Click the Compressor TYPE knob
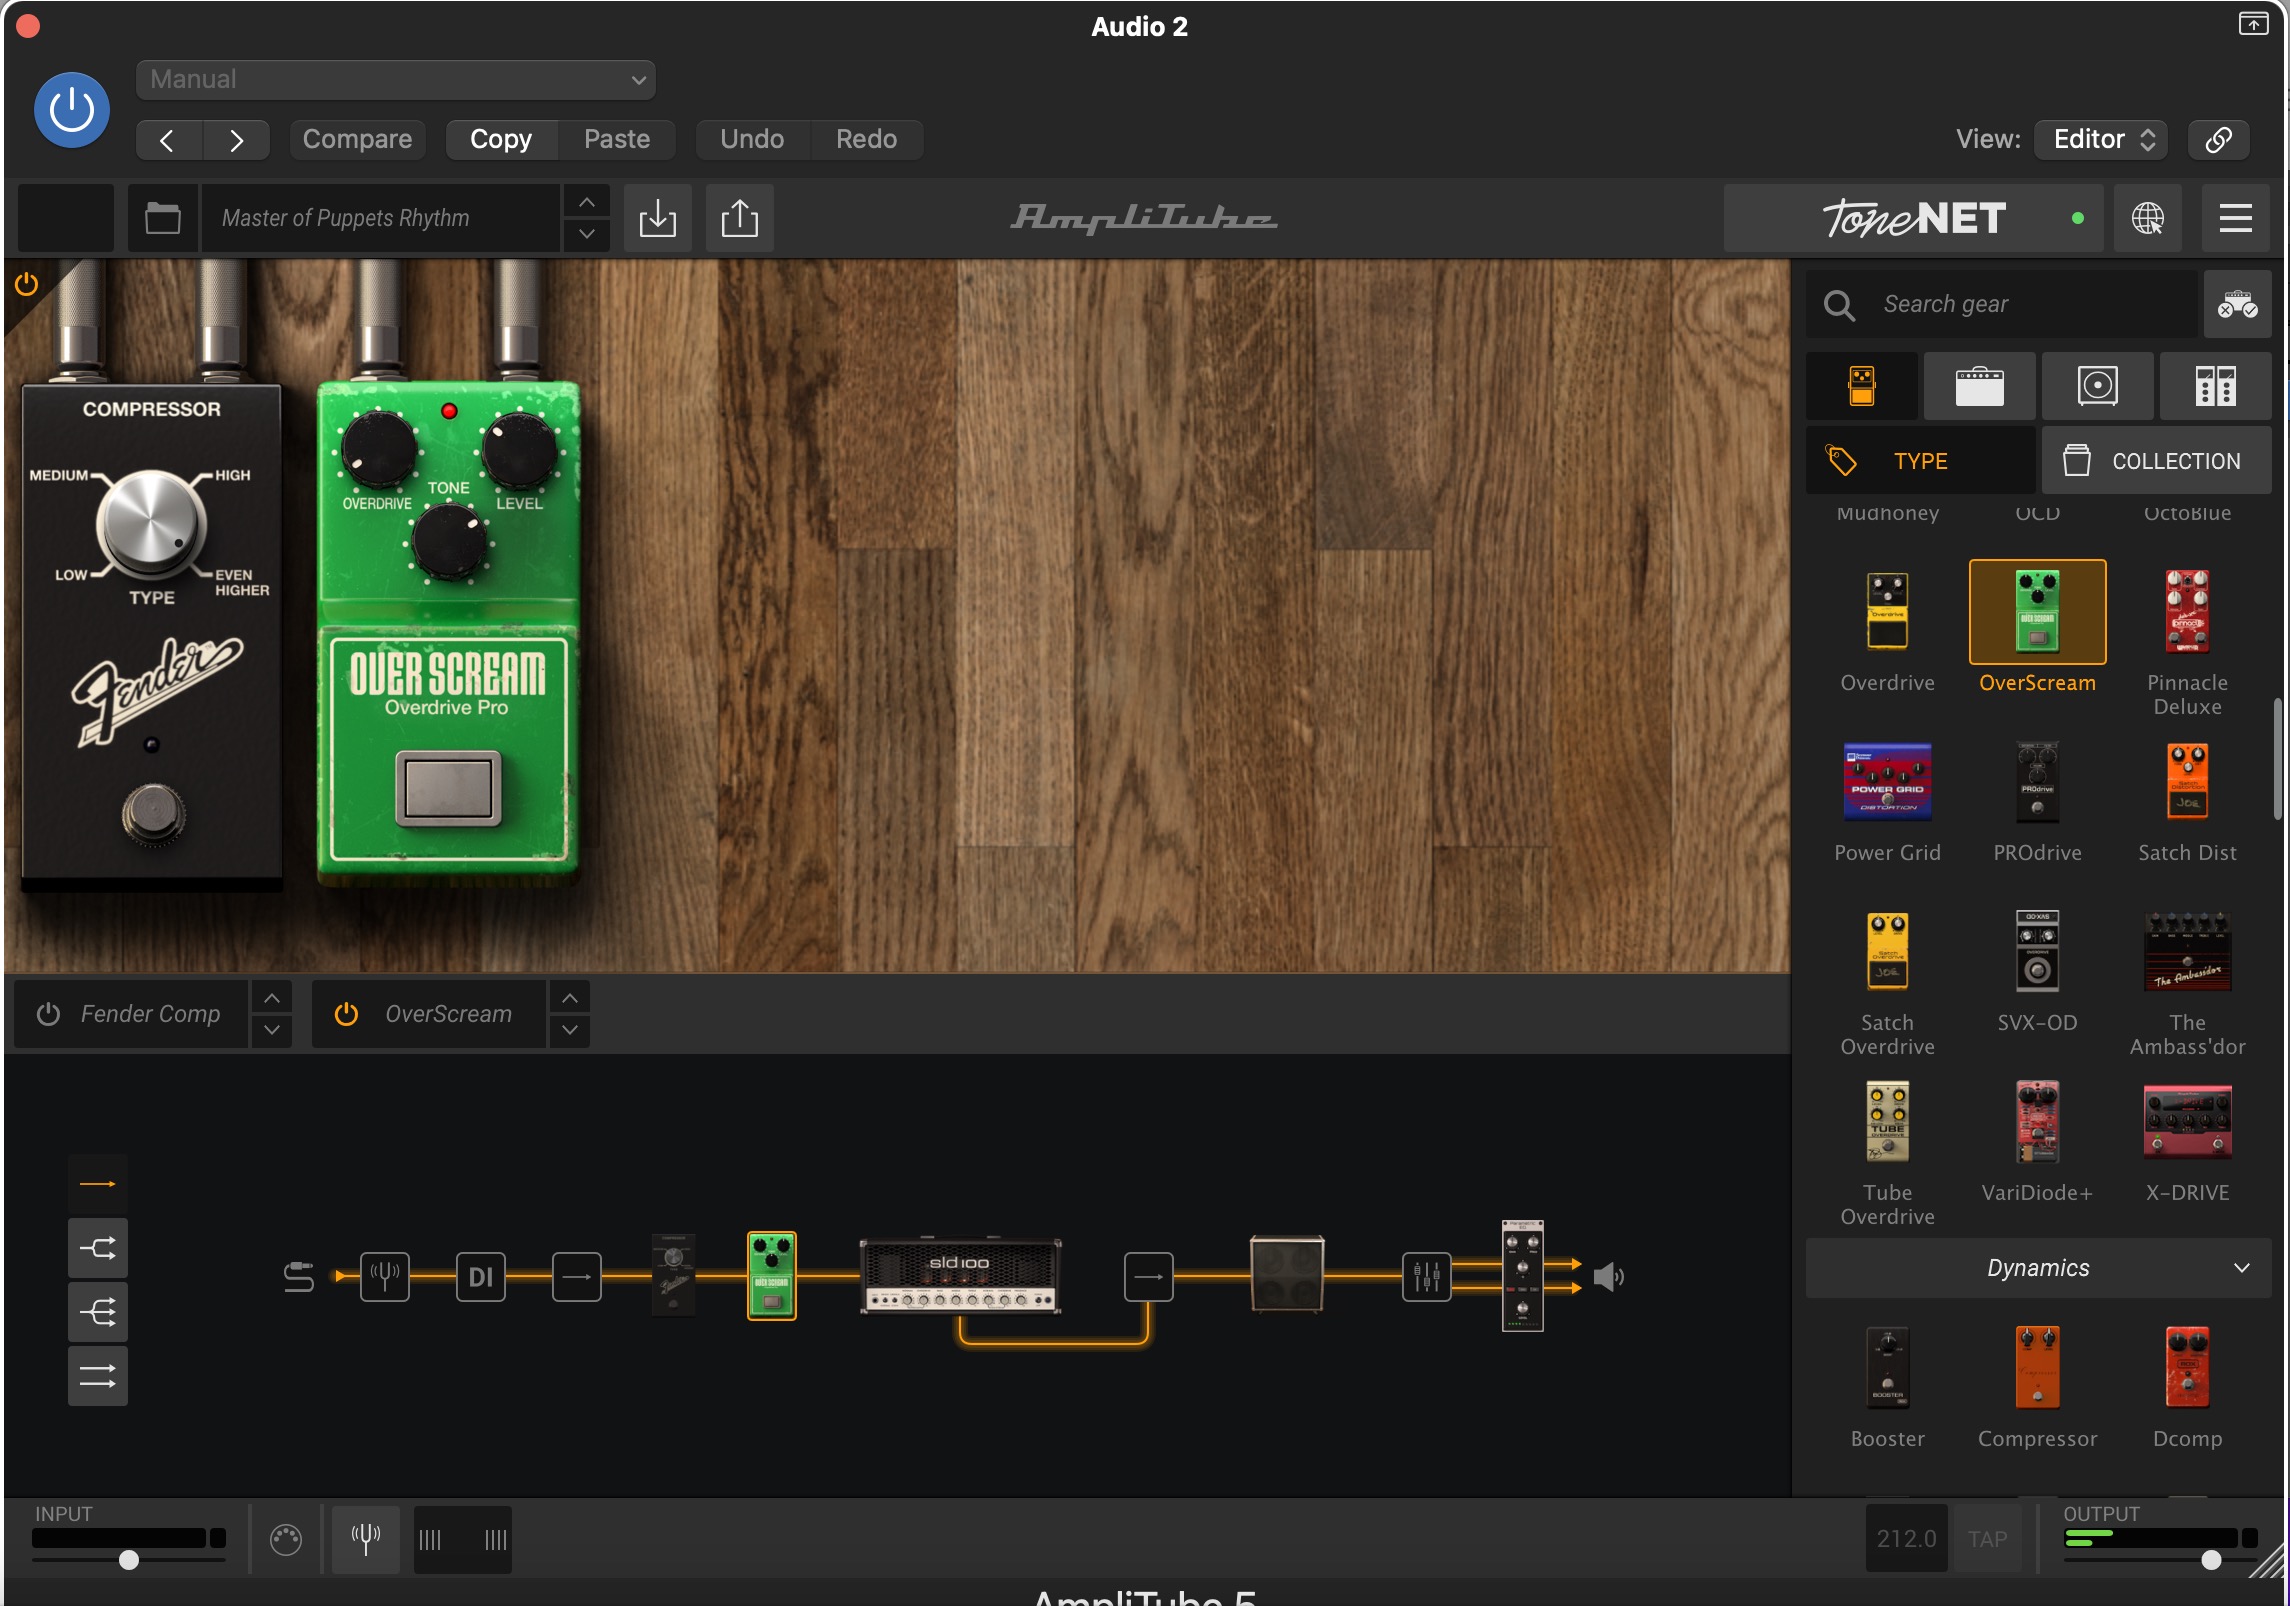The height and width of the screenshot is (1606, 2290). 150,523
